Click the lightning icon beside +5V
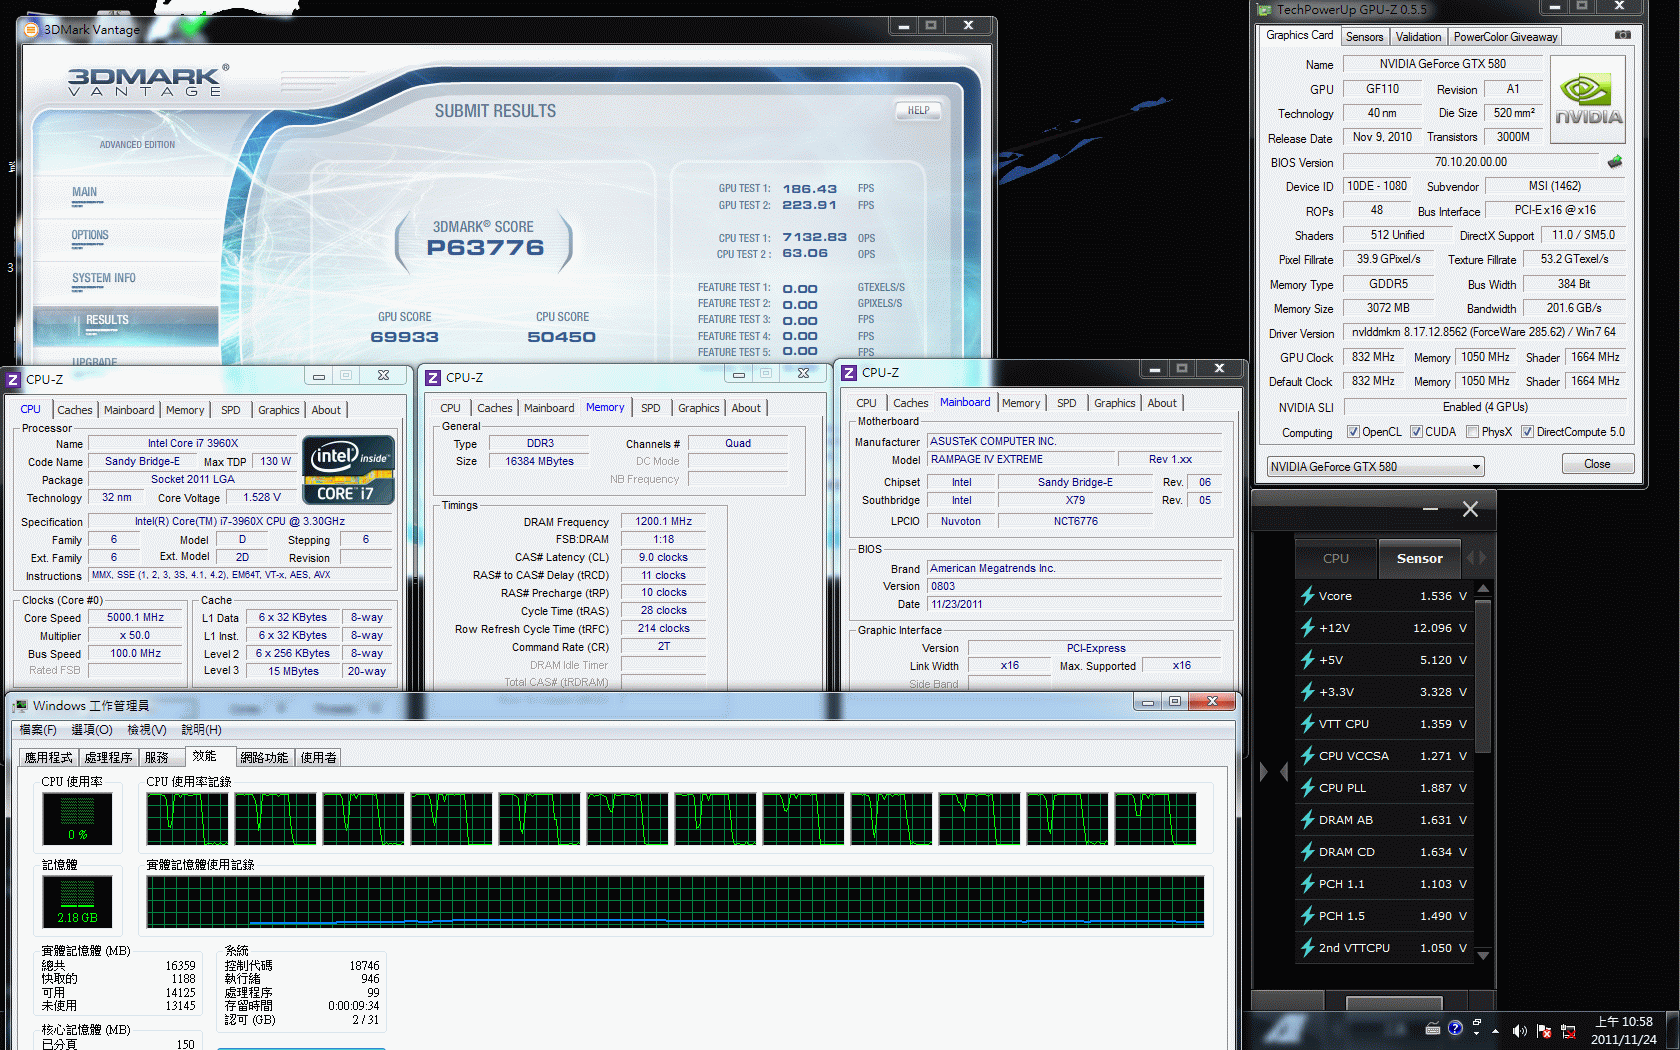 tap(1307, 660)
